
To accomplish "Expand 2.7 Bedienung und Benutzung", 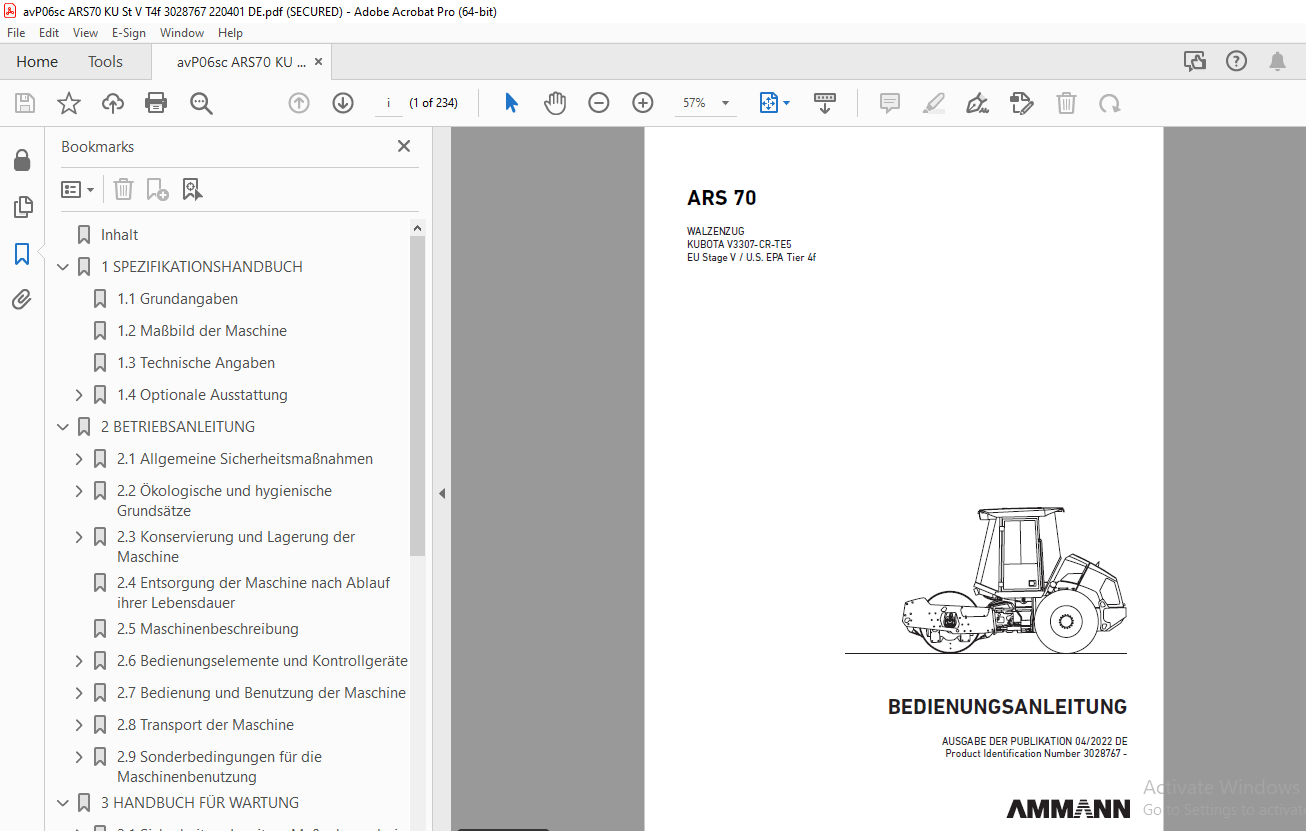I will 79,693.
